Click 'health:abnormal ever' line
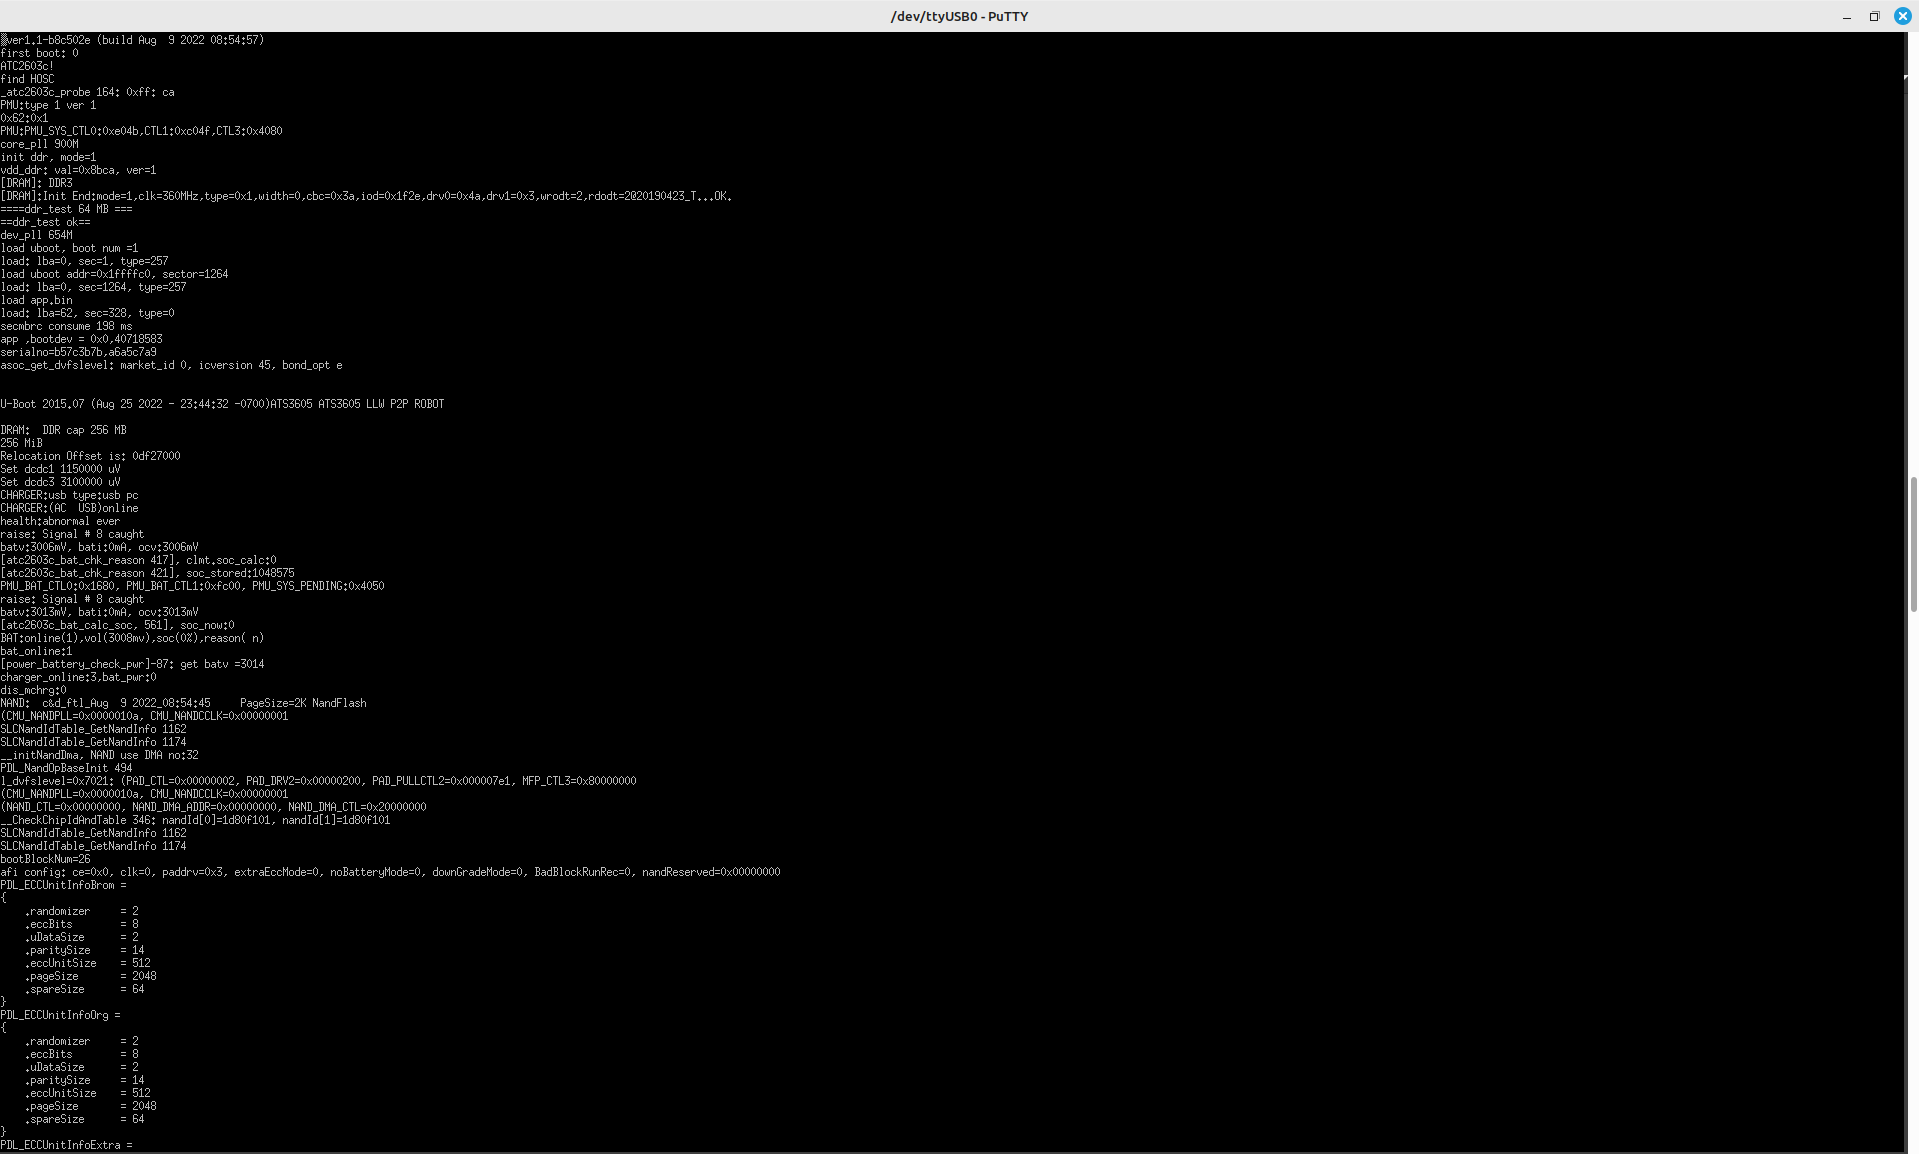 coord(60,521)
